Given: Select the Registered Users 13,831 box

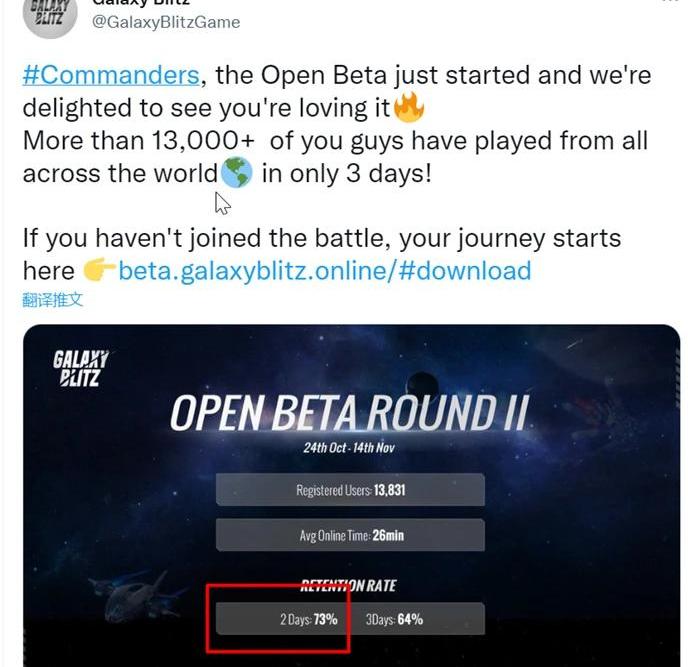Looking at the screenshot, I should pos(350,490).
